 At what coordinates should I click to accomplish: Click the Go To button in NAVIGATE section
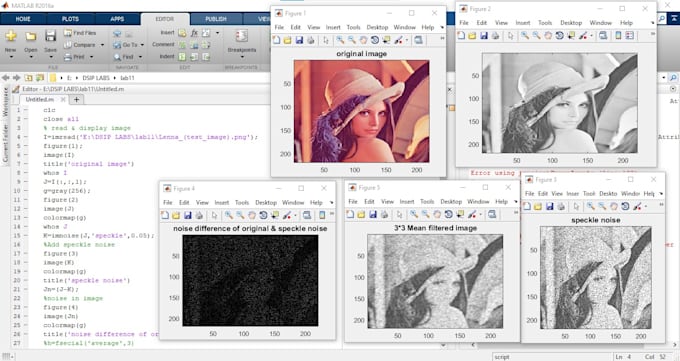125,45
